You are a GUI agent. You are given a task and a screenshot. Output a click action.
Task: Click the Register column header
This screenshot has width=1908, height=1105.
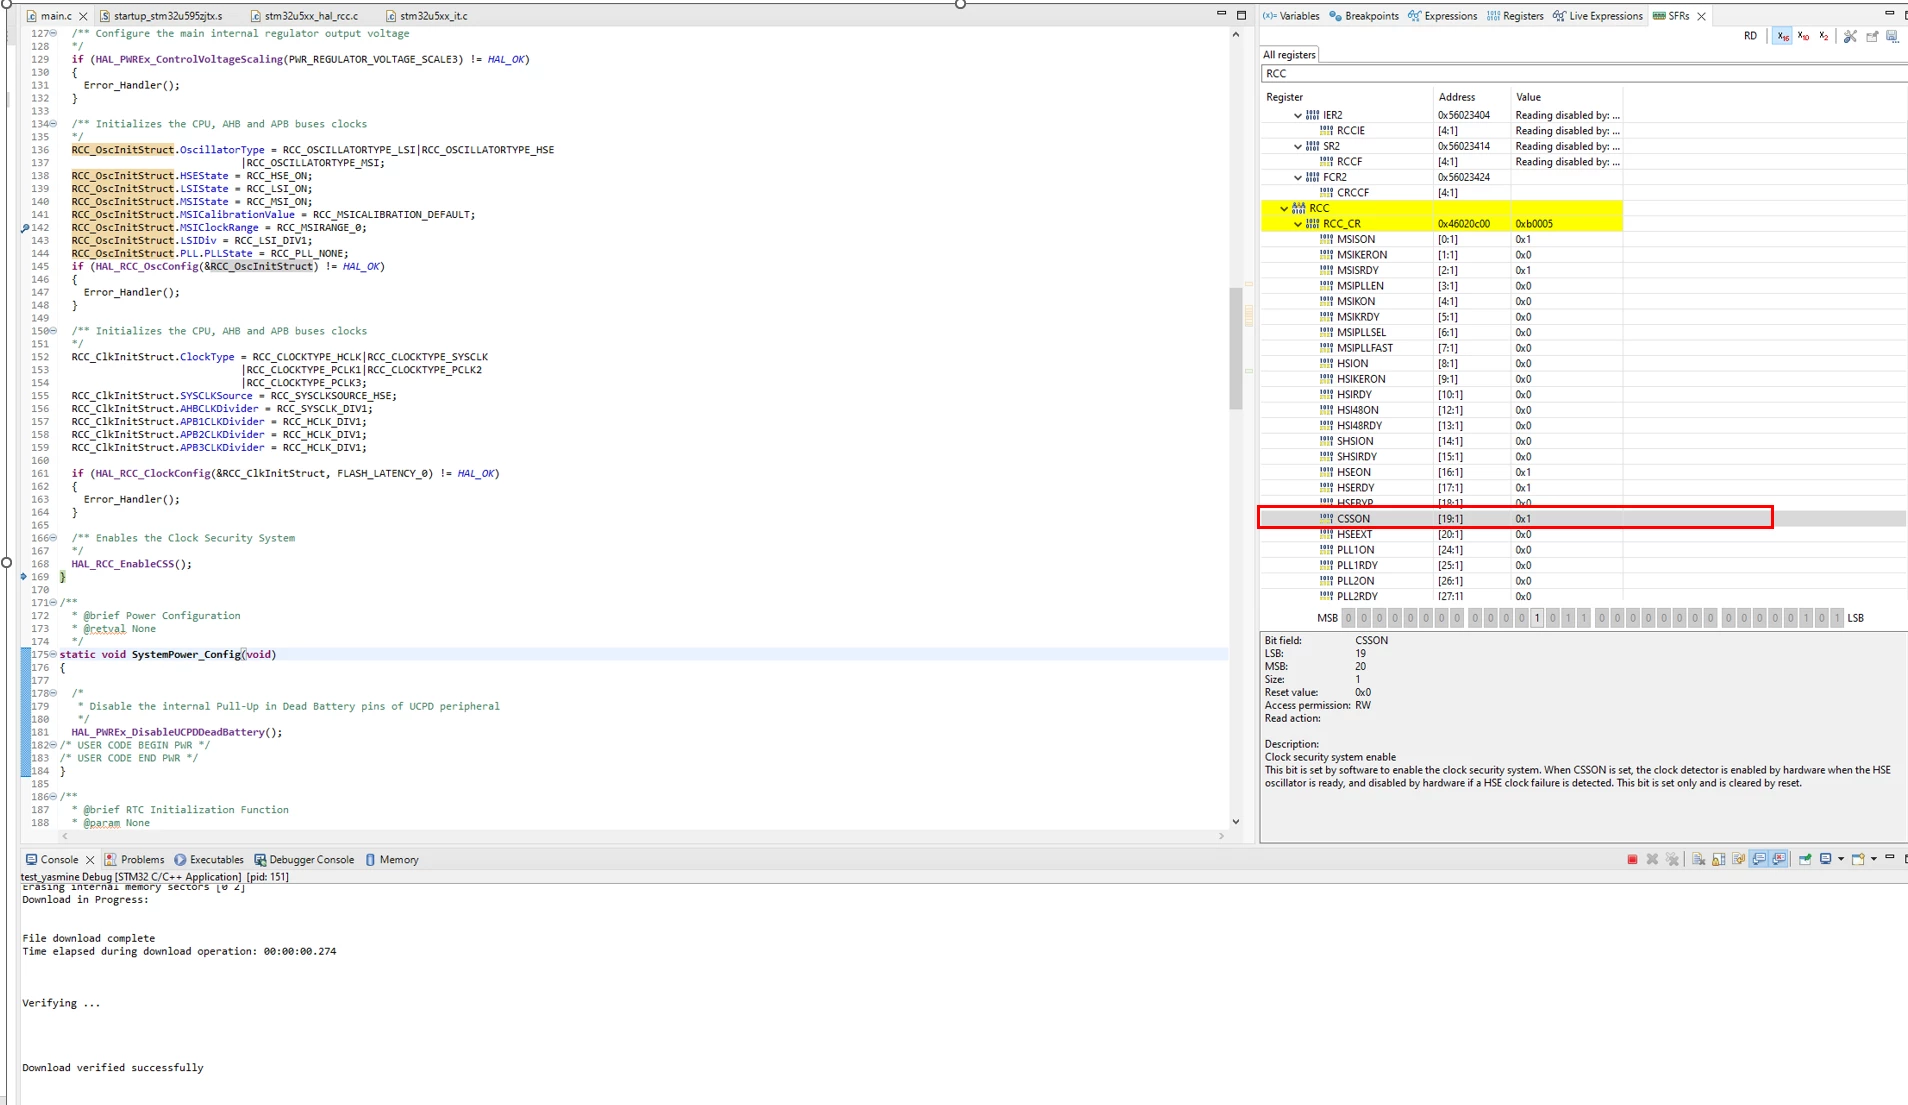[1347, 97]
